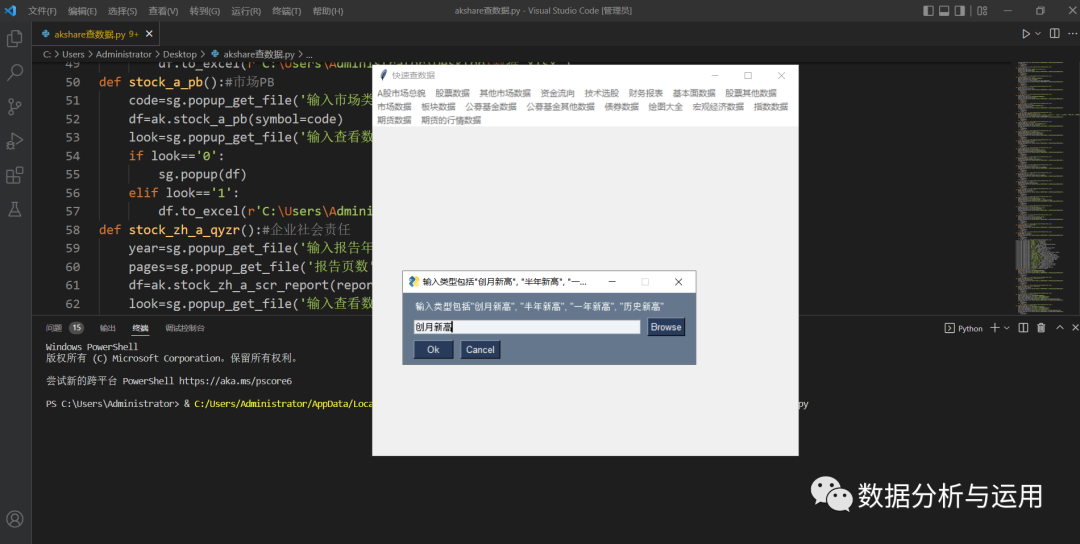Switch to the 输出 panel tab
The width and height of the screenshot is (1080, 544).
coord(107,328)
